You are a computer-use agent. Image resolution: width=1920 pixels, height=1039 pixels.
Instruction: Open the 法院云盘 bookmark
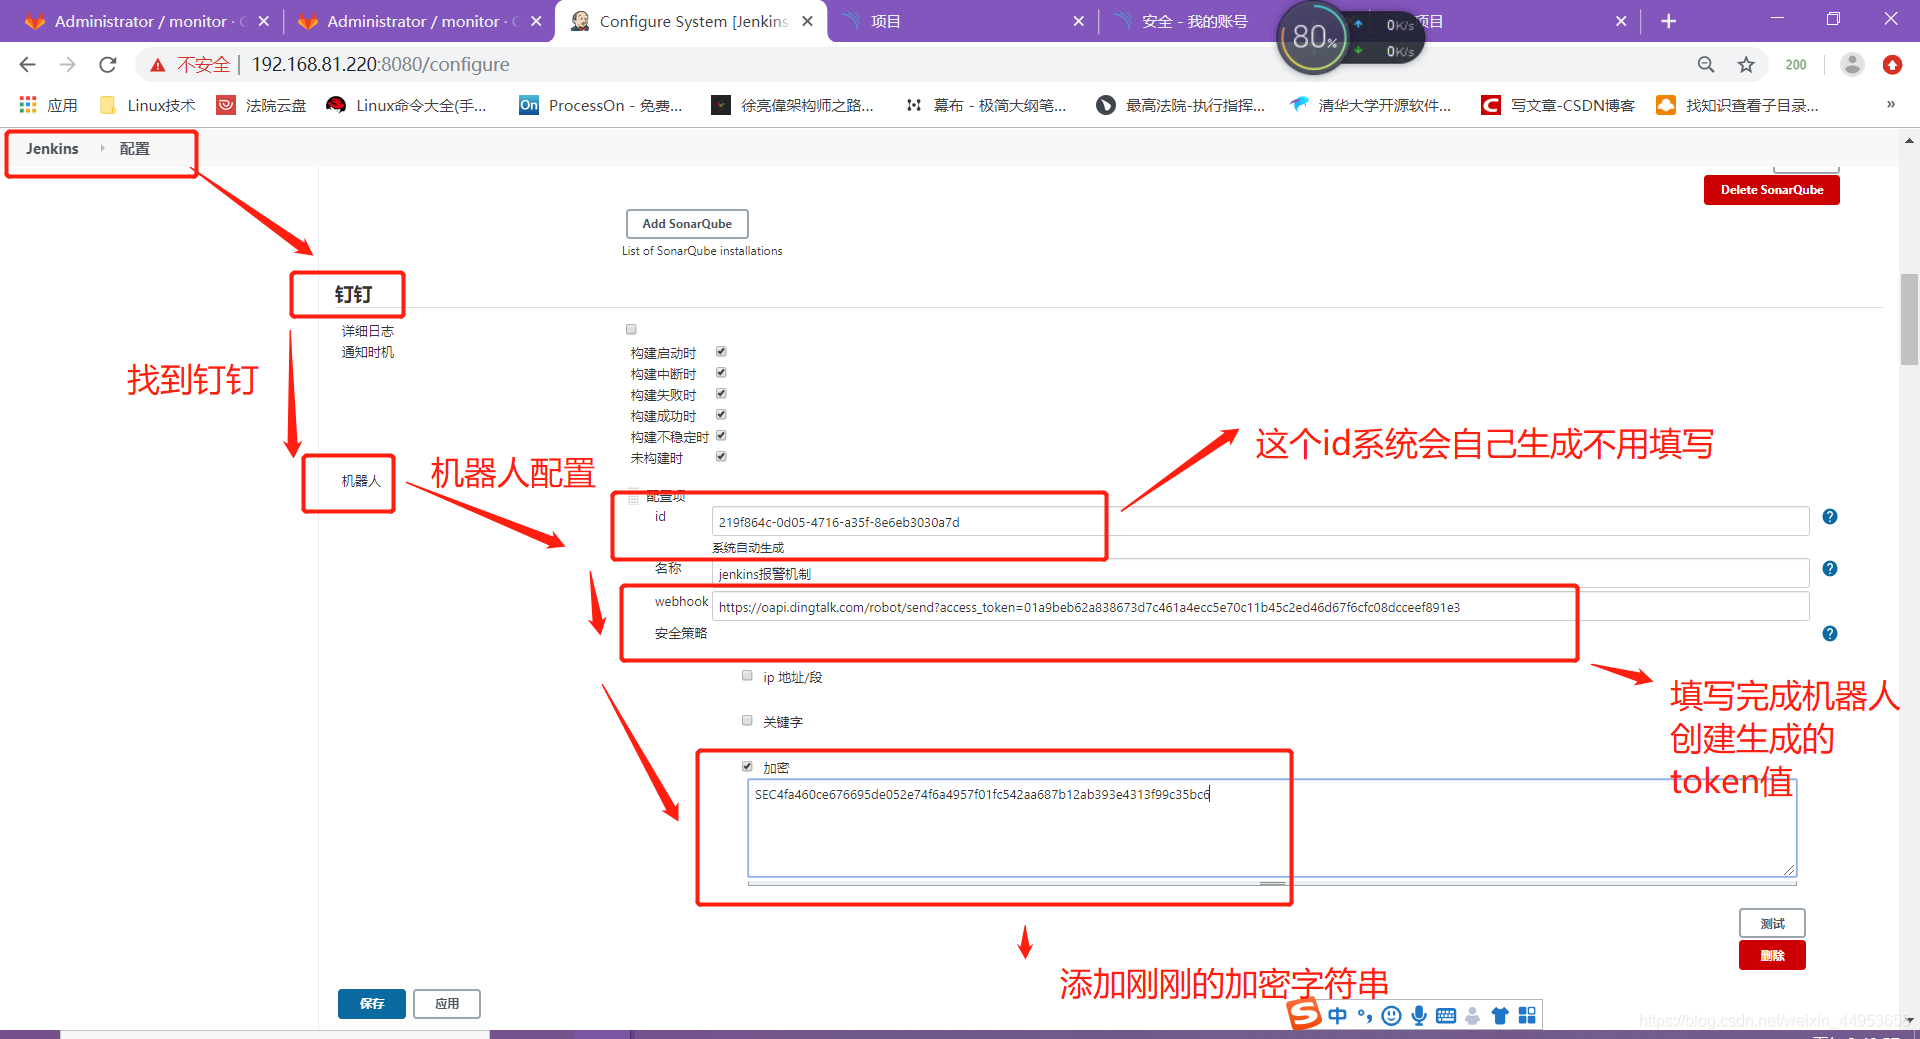[262, 105]
